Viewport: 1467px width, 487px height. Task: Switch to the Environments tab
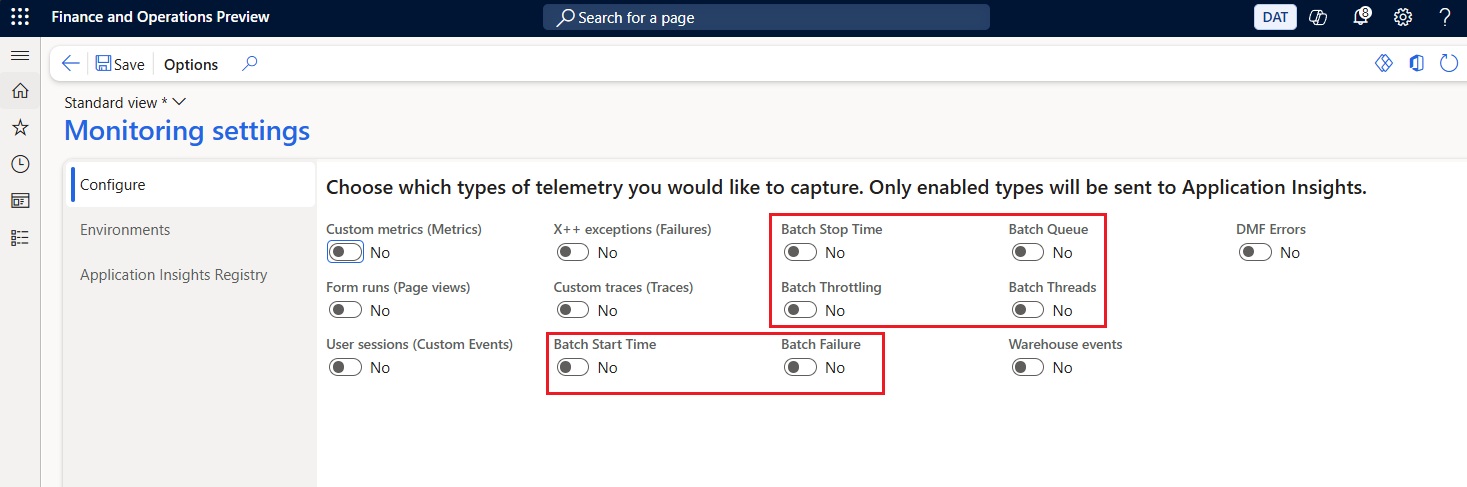(x=125, y=230)
